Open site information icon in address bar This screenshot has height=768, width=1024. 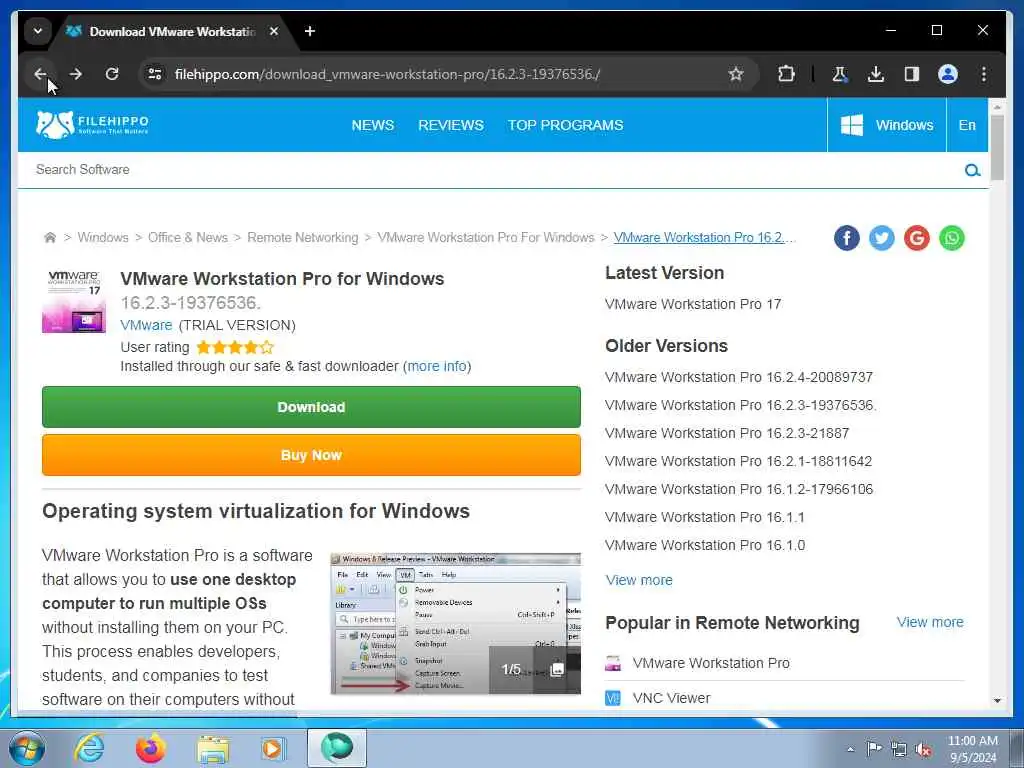click(x=155, y=74)
